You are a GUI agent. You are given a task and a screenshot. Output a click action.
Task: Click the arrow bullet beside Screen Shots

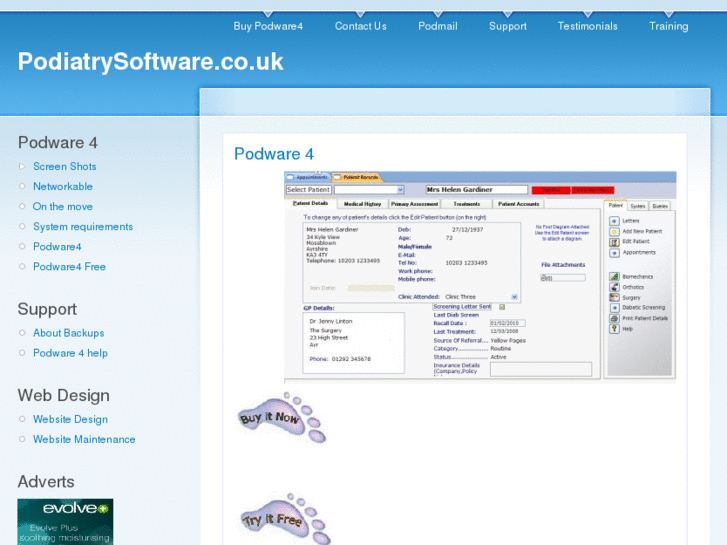(22, 167)
